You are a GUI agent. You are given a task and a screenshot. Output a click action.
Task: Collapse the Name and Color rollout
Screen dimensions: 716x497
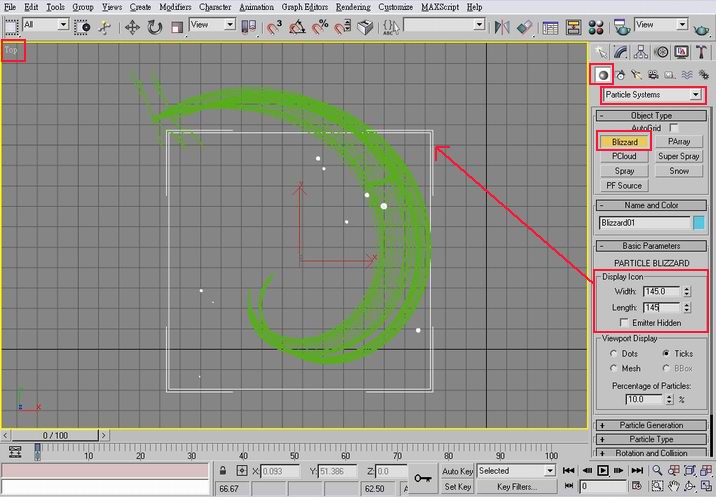pyautogui.click(x=652, y=205)
